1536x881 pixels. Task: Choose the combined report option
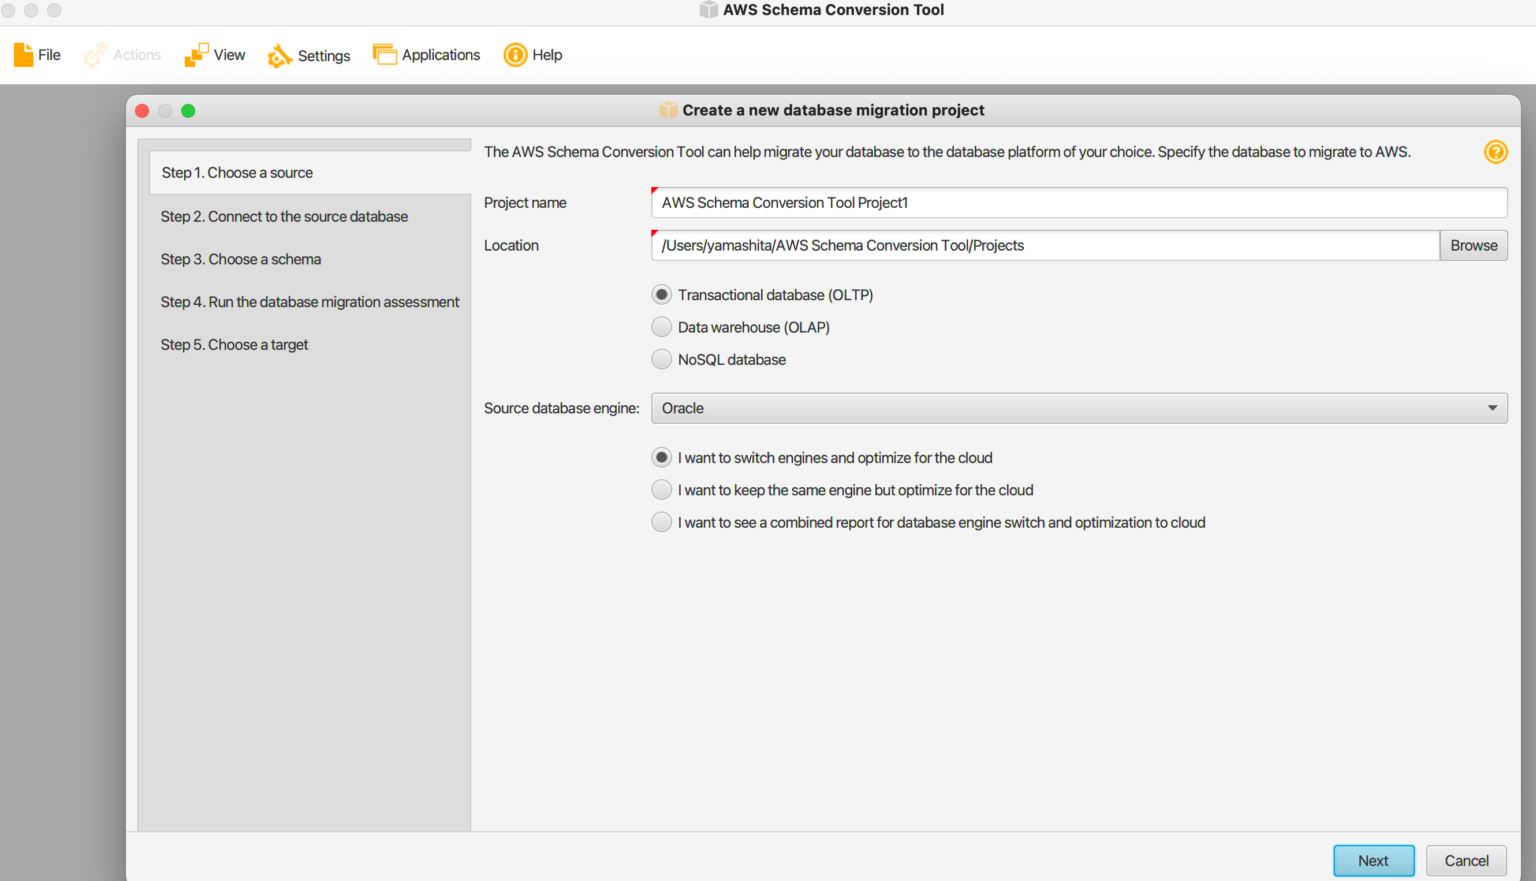pyautogui.click(x=661, y=521)
